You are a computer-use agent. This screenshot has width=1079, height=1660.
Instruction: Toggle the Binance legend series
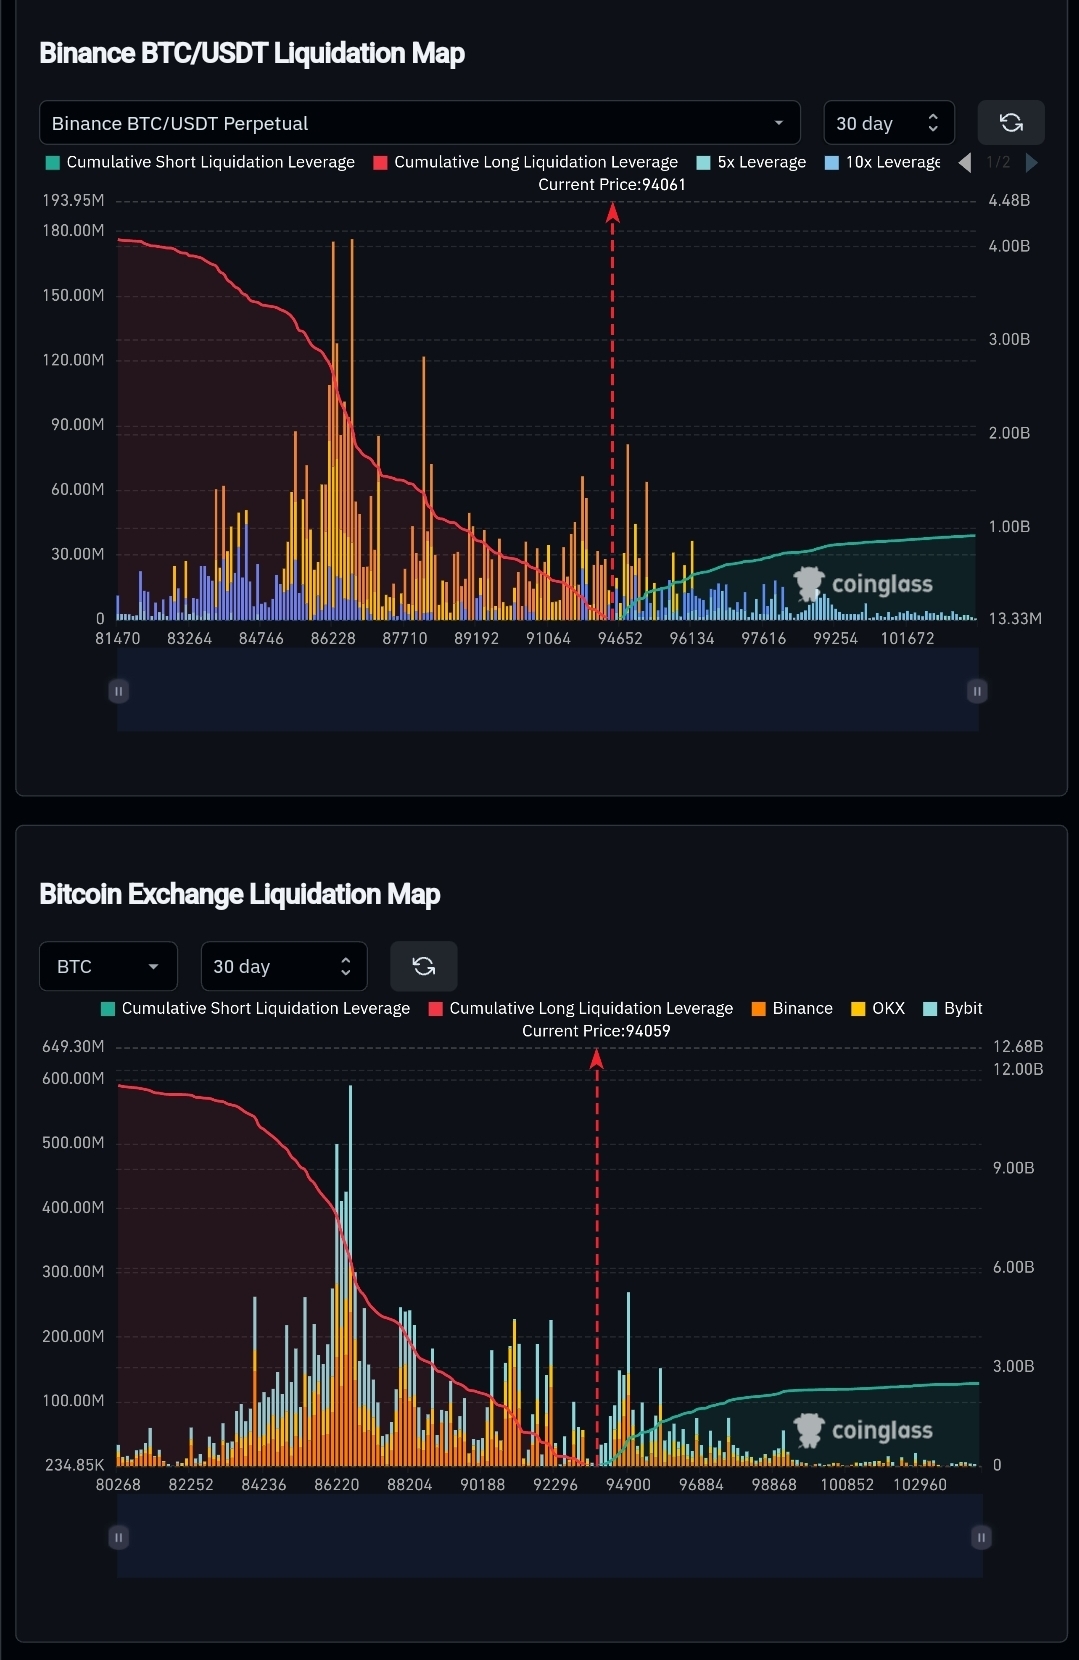coord(792,1008)
